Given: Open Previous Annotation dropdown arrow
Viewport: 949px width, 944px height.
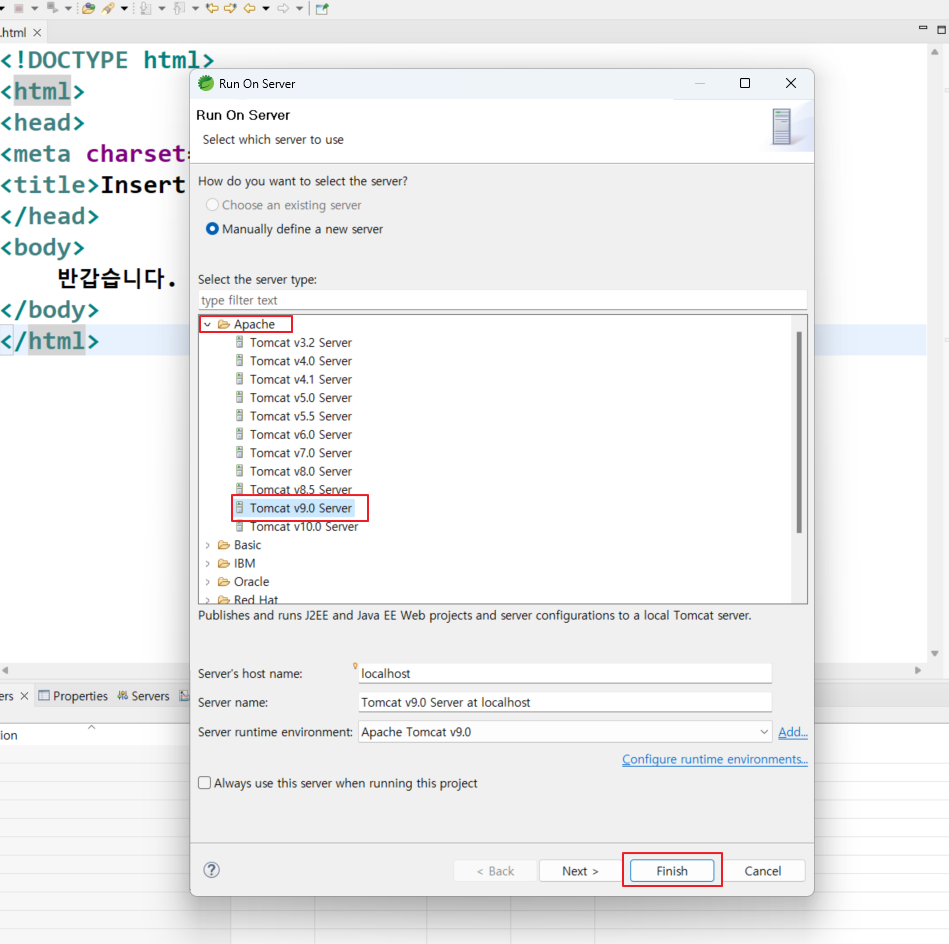Looking at the screenshot, I should click(195, 8).
